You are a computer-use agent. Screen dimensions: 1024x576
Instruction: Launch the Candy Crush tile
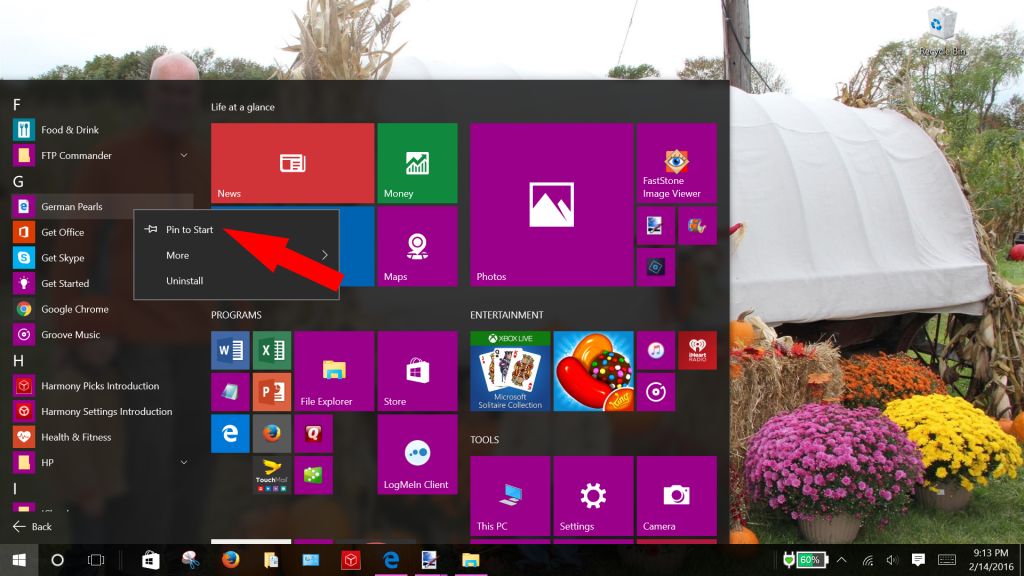[x=593, y=371]
